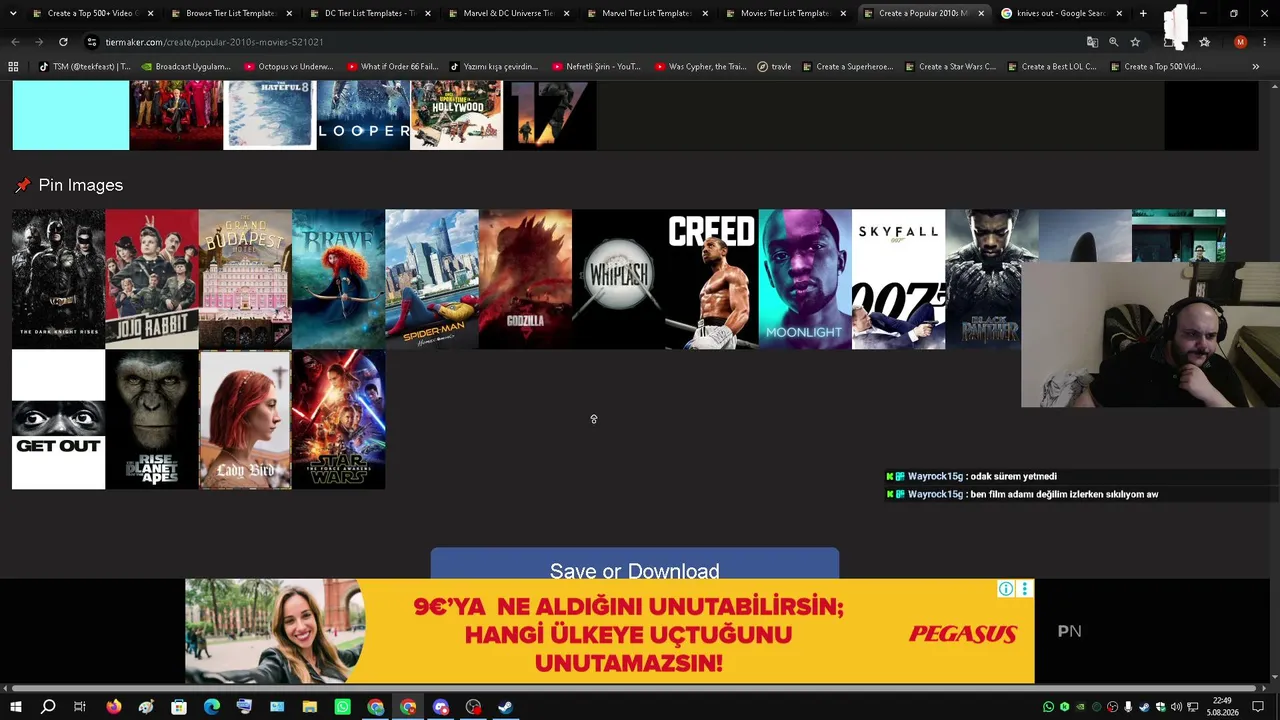Open the 'What if Order 66 Fail...' bookmark
This screenshot has width=1280, height=720.
coord(392,67)
